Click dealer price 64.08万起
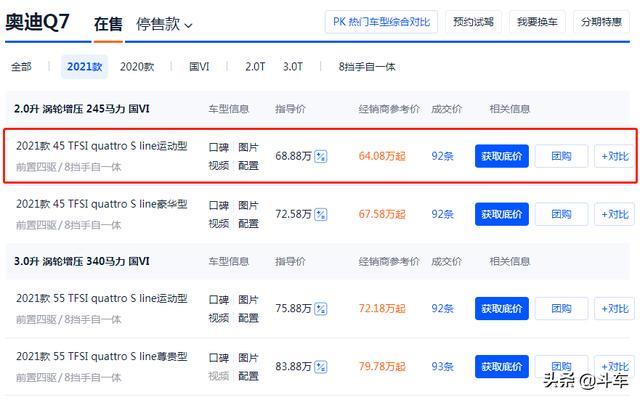 point(382,156)
